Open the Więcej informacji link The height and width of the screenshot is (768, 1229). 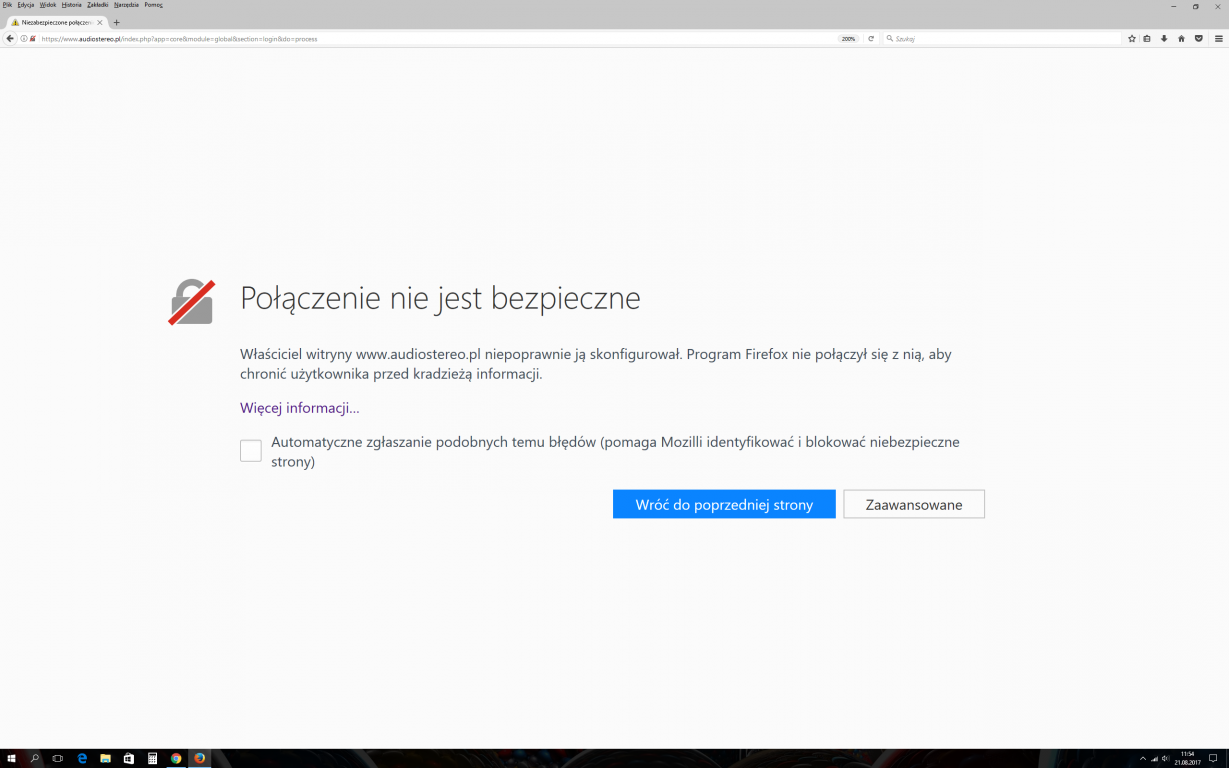coord(299,408)
